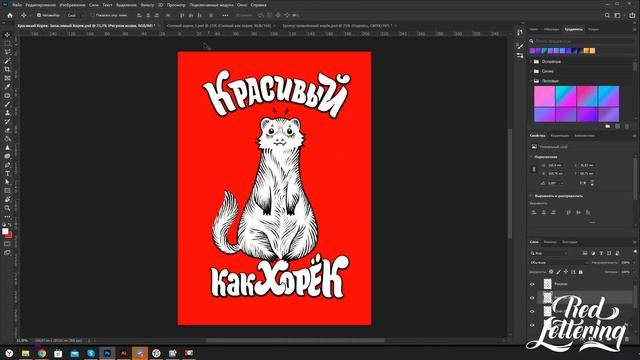Select the Rectangle shape tool
640x360 pixels.
[7, 191]
